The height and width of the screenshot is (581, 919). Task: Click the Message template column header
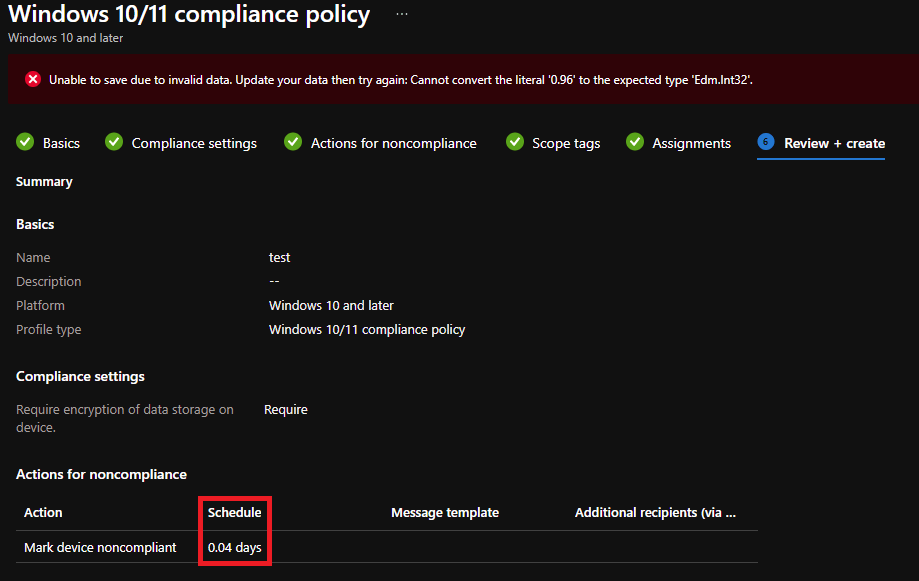point(444,512)
